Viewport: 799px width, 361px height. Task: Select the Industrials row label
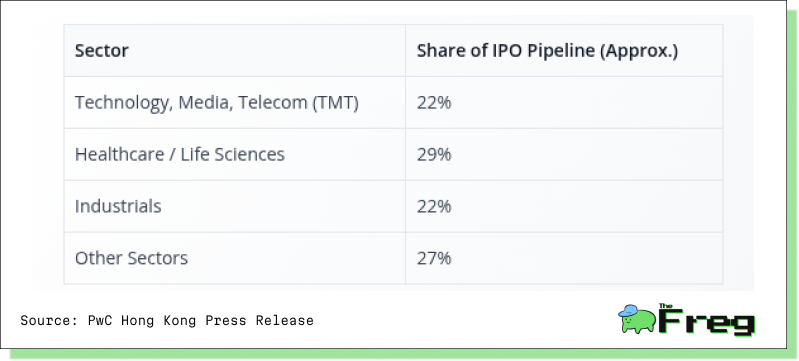(118, 207)
